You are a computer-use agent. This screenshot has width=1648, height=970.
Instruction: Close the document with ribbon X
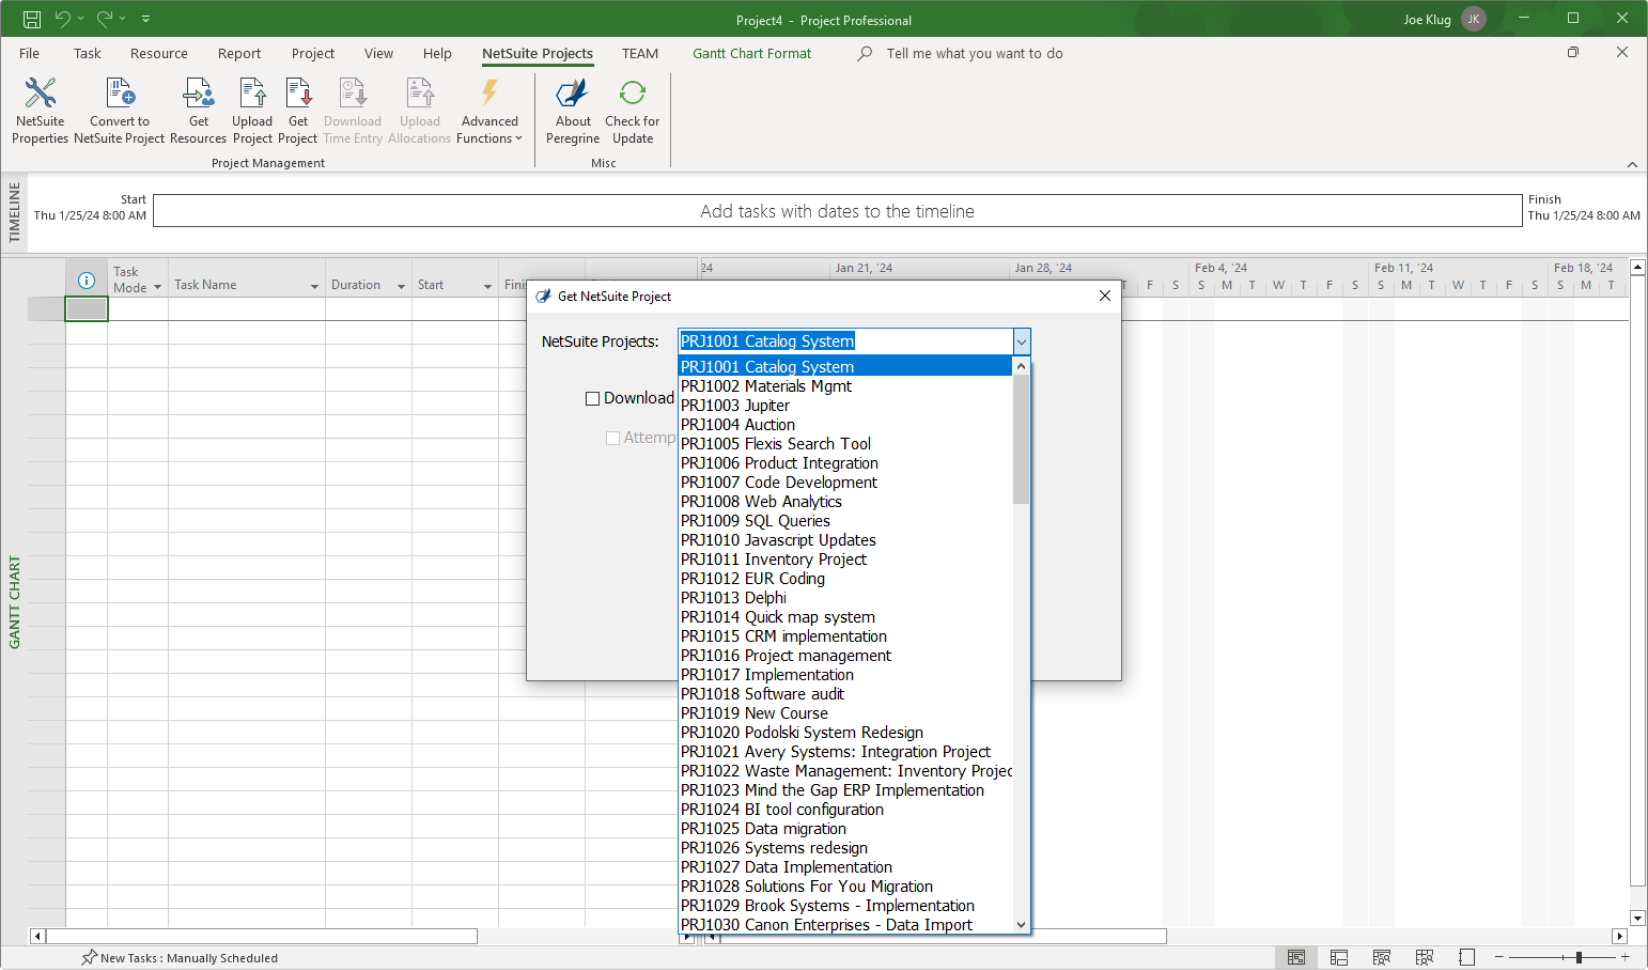(1622, 52)
